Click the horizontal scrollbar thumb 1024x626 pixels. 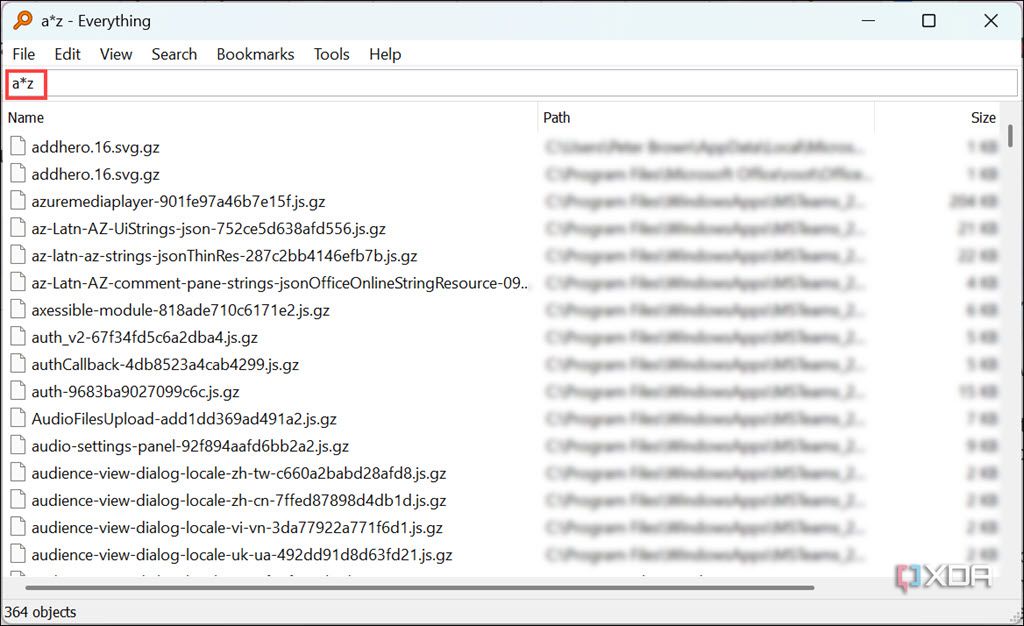click(x=419, y=587)
